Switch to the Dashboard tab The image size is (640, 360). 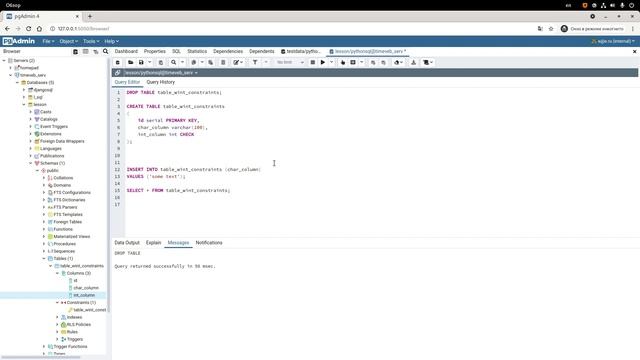click(126, 51)
